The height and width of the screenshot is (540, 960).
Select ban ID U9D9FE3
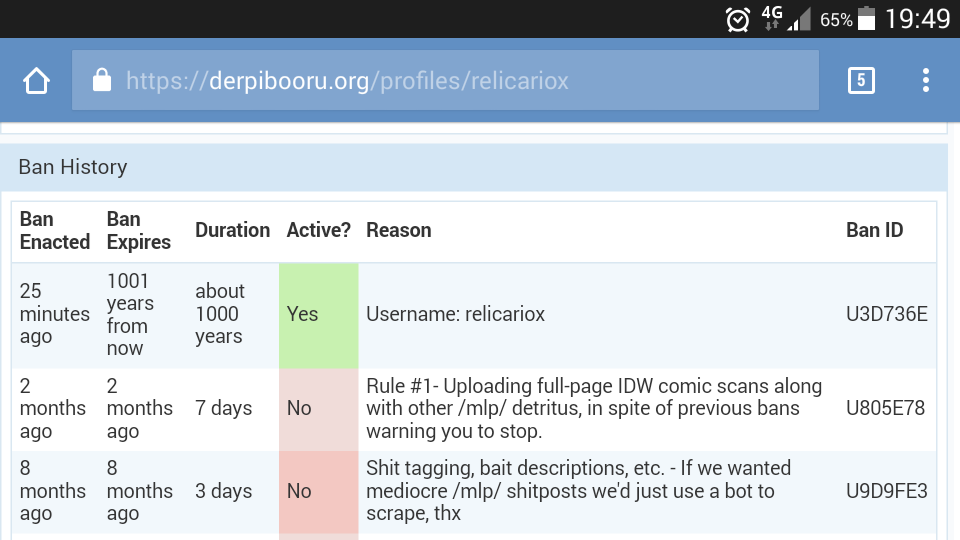(886, 491)
